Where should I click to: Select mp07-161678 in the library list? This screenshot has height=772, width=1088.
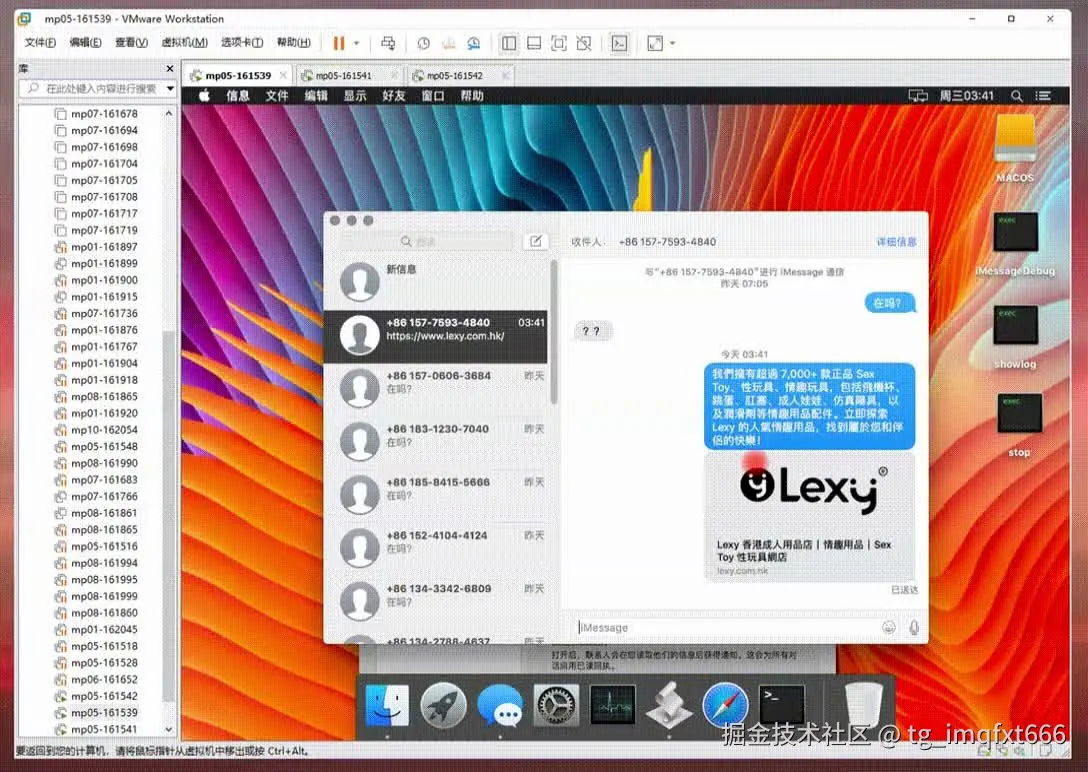[104, 114]
